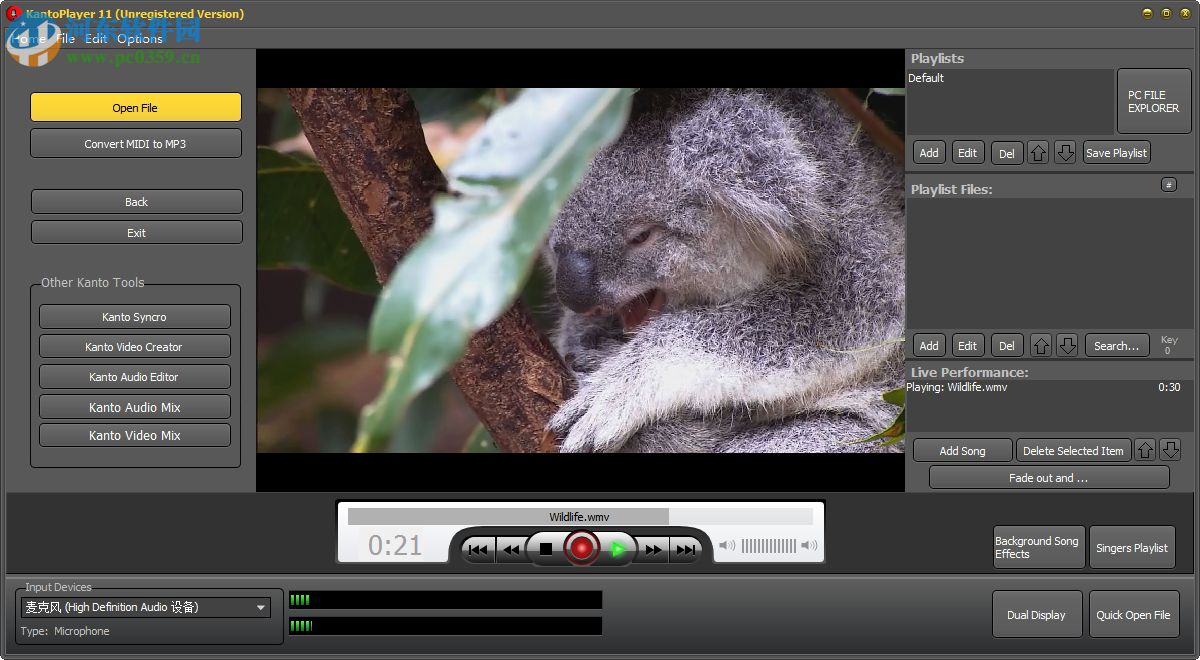Image resolution: width=1200 pixels, height=660 pixels.
Task: Skip to next track with the next icon
Action: [688, 548]
